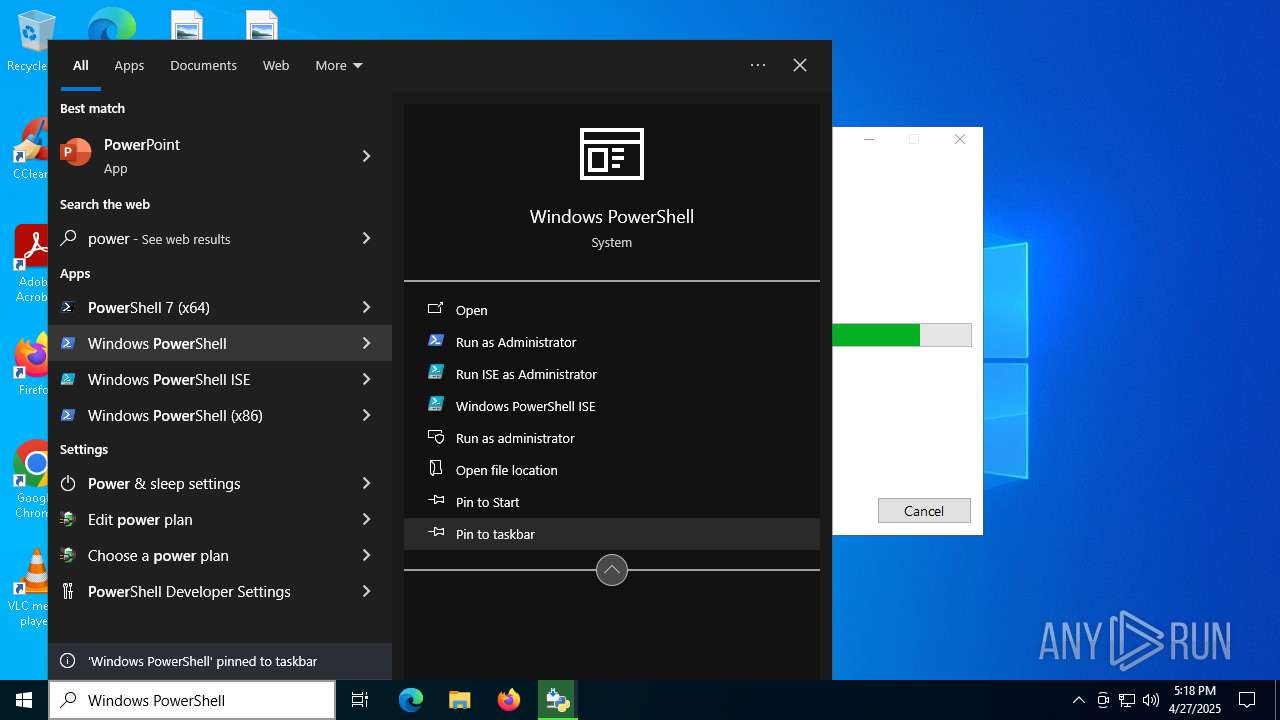Viewport: 1280px width, 720px height.
Task: Open the More filter dropdown
Action: pyautogui.click(x=339, y=65)
